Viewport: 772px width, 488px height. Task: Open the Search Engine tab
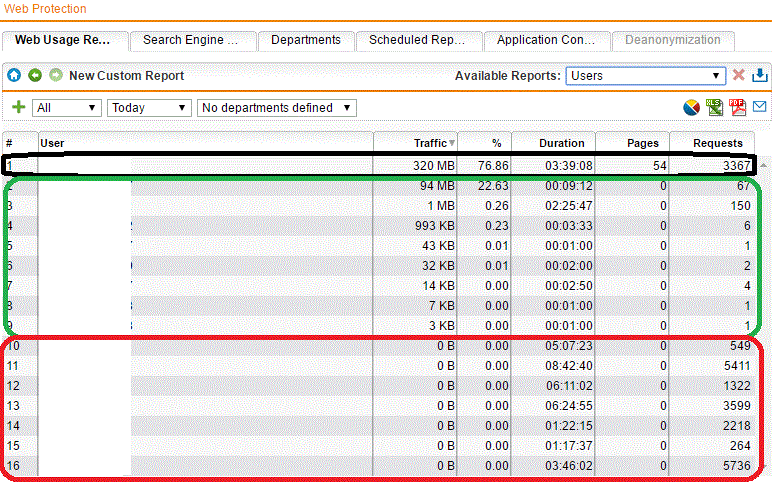coord(192,41)
